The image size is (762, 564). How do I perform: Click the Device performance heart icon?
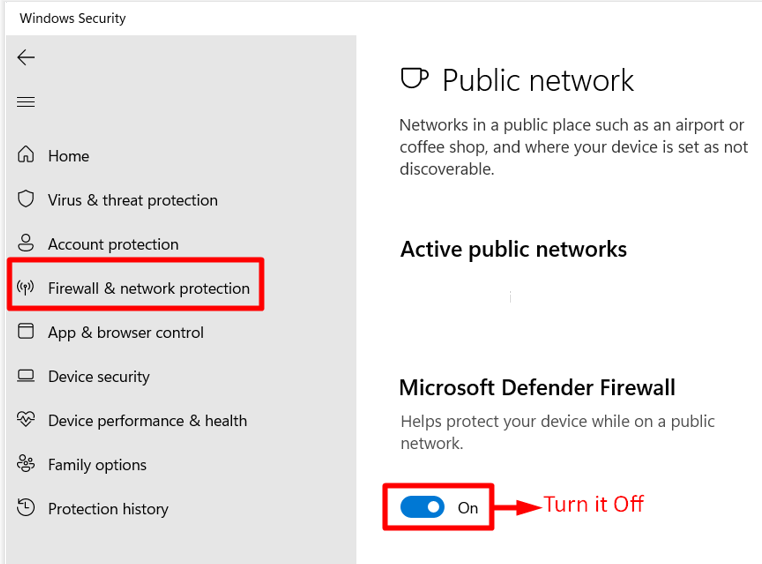(x=26, y=419)
